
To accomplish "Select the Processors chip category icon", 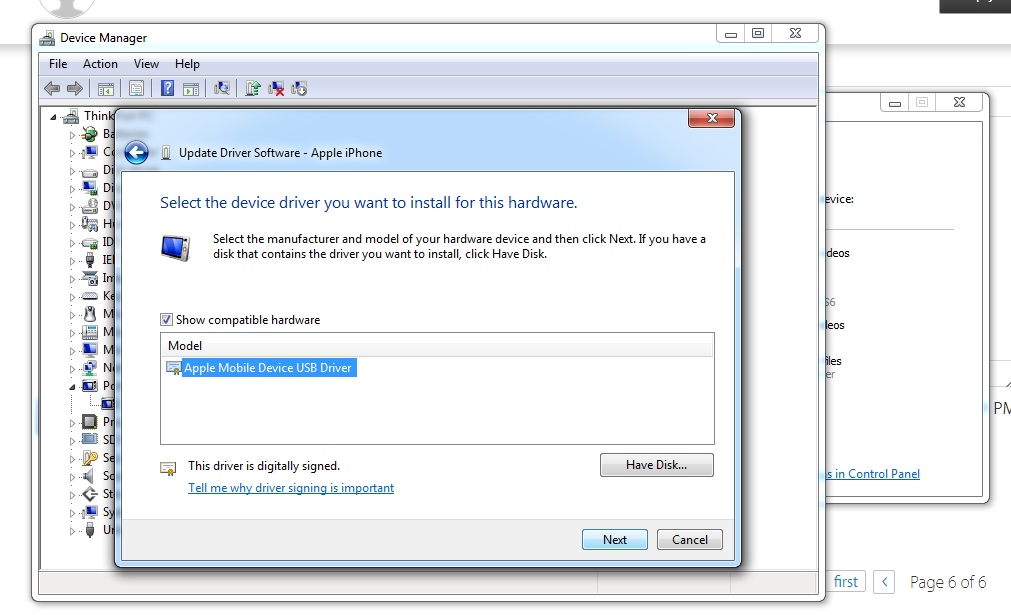I will (90, 422).
